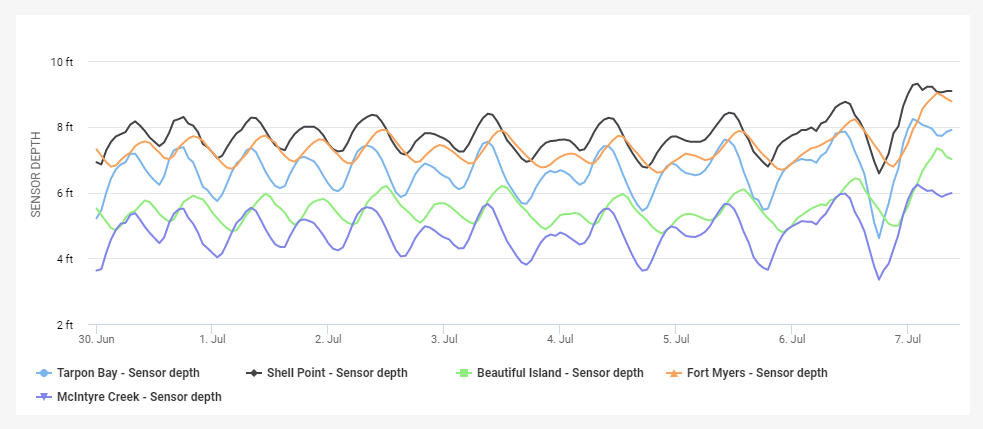Click the 10 ft y-axis label
This screenshot has width=983, height=429.
click(61, 62)
